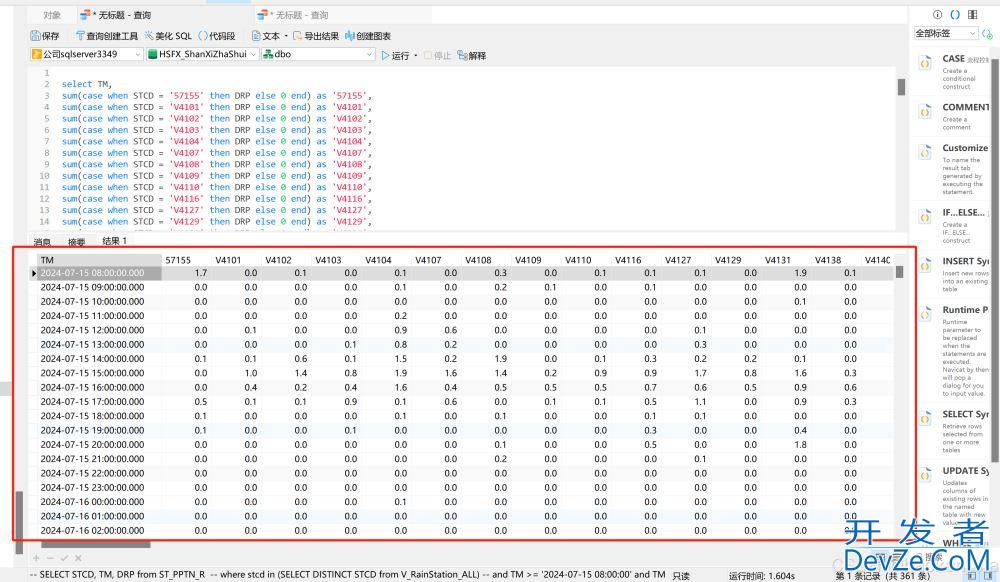1000x582 pixels.
Task: Select the UPDATE Syntax snippet
Action: 952,495
